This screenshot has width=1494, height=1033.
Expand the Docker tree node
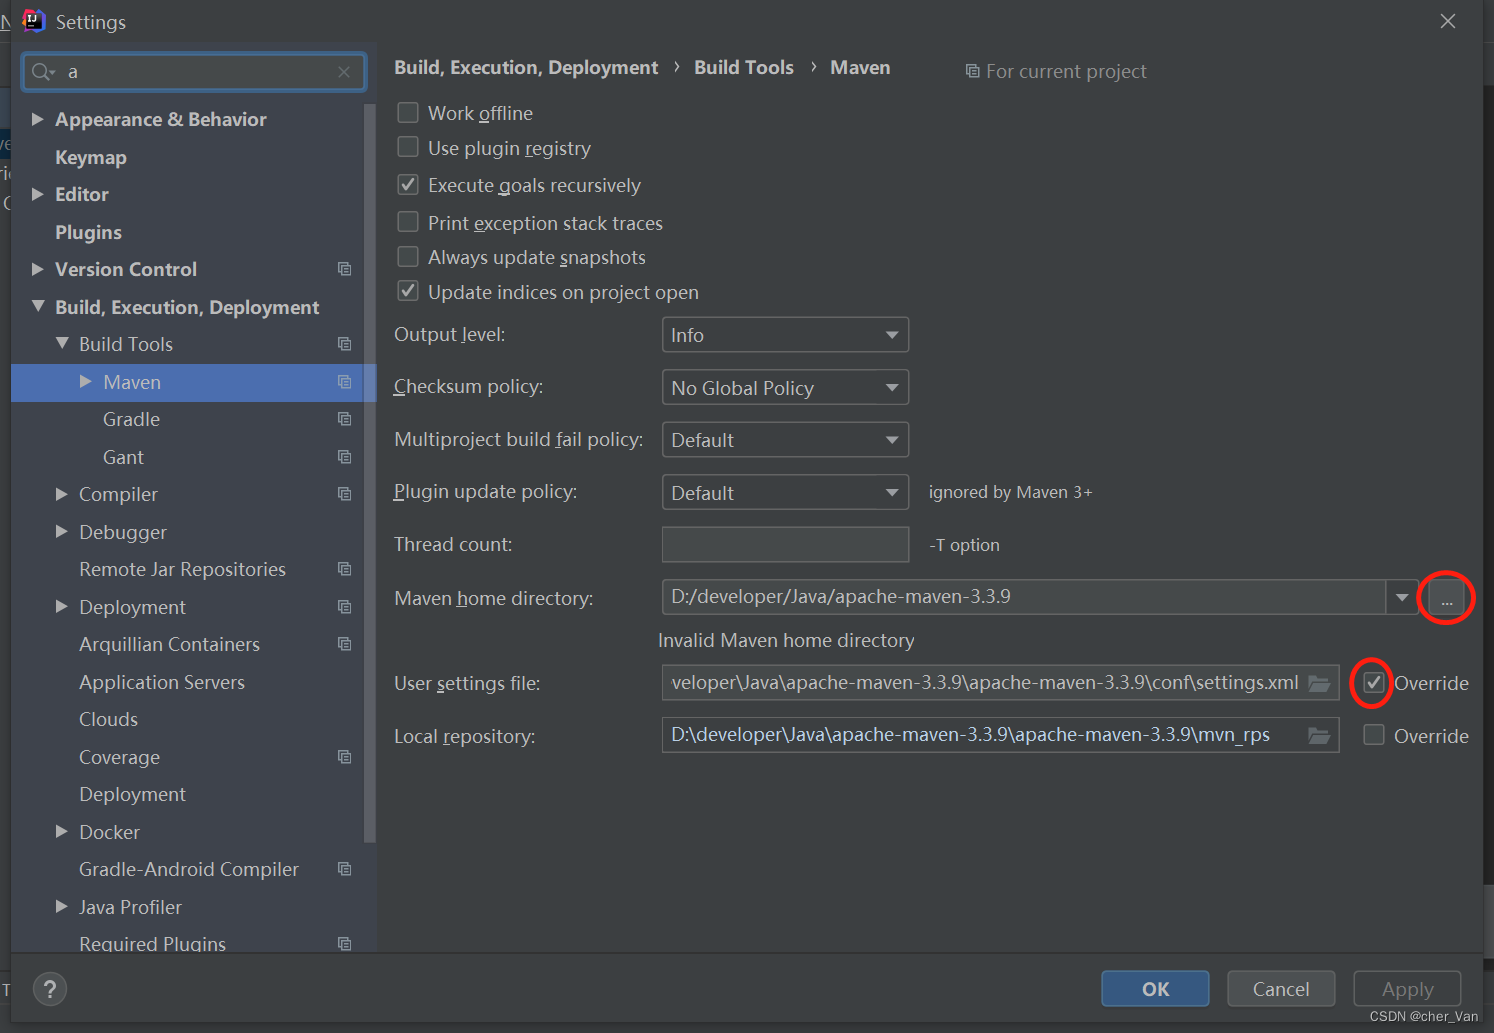click(x=62, y=831)
